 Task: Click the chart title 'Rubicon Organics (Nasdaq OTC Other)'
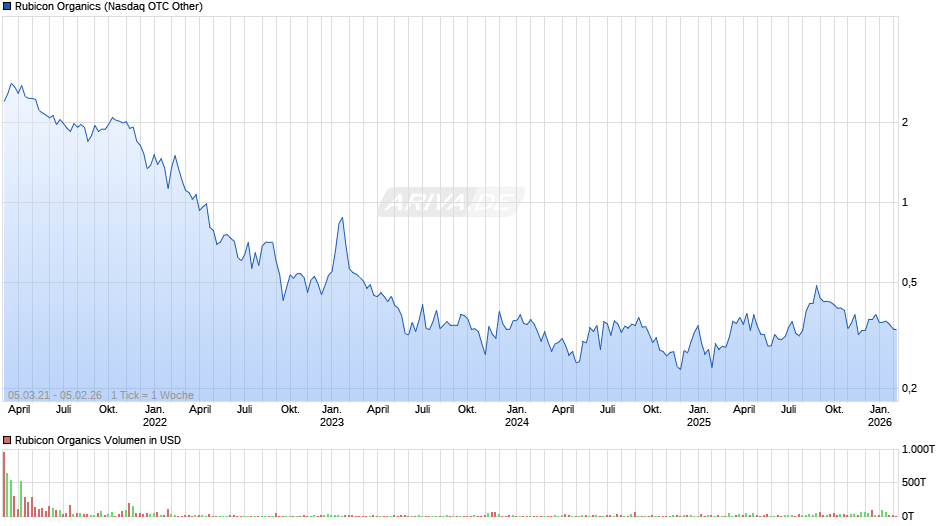pos(109,7)
